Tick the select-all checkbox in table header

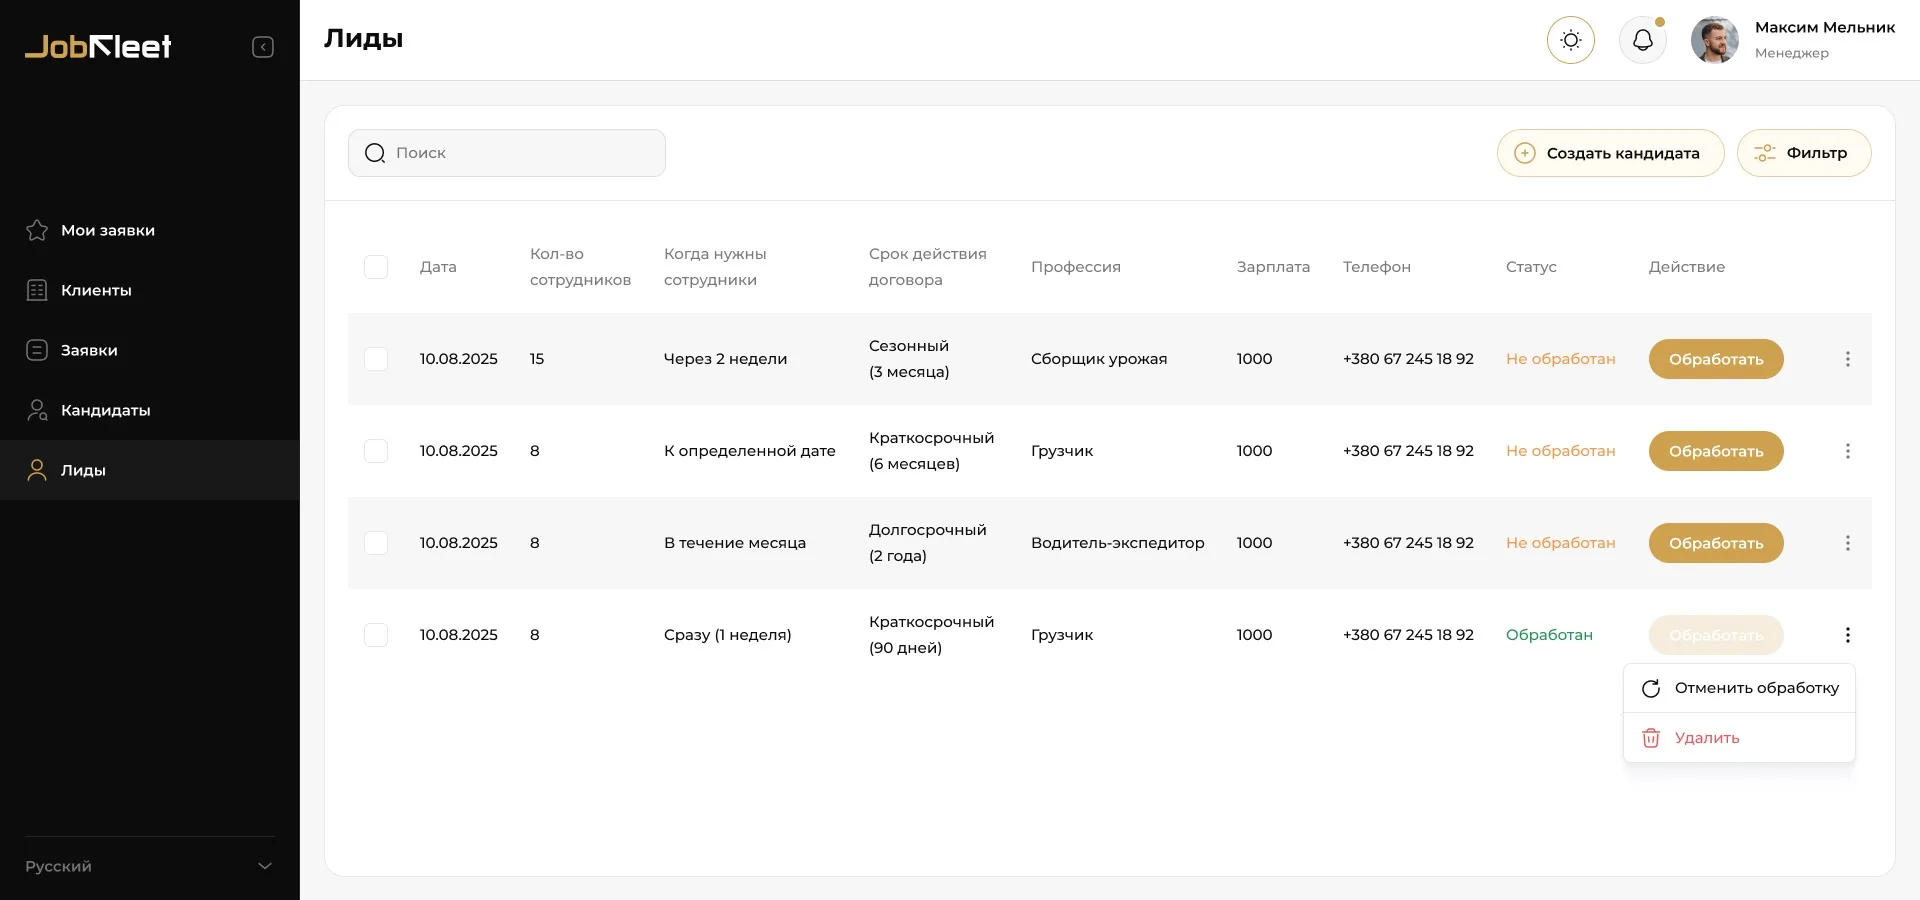(376, 267)
